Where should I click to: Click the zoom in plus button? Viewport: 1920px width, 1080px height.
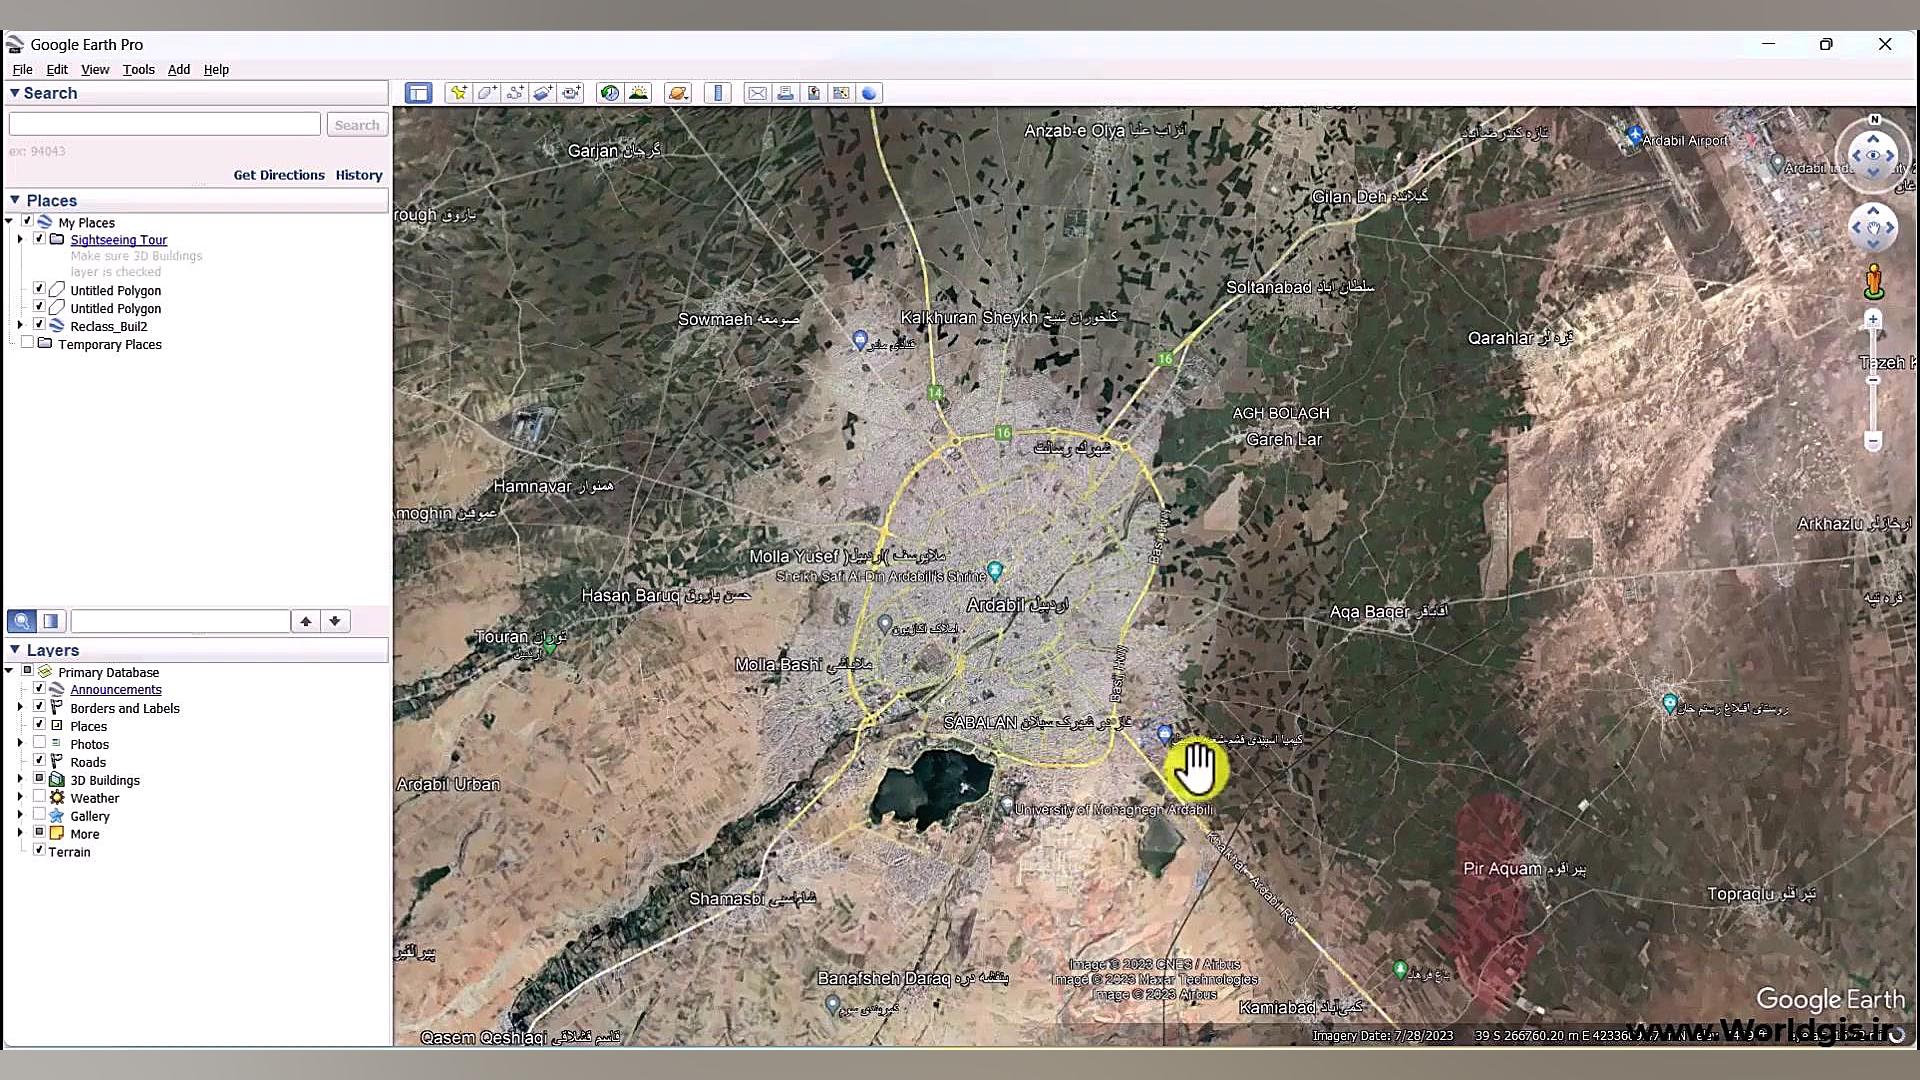click(1873, 320)
